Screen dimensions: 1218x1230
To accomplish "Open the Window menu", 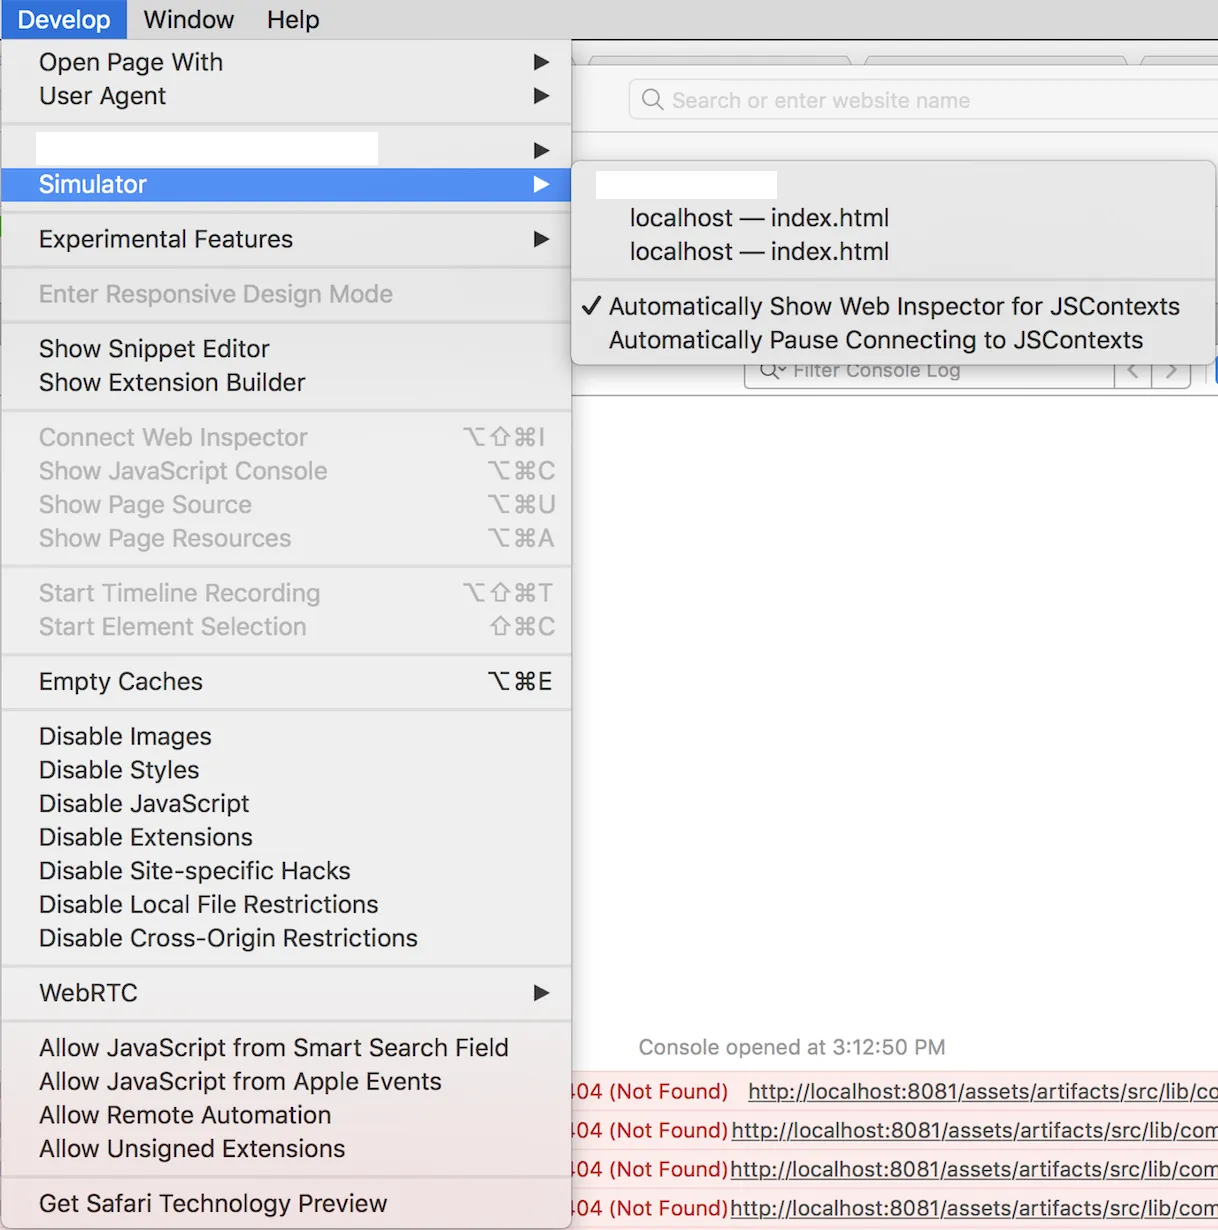I will coord(189,19).
